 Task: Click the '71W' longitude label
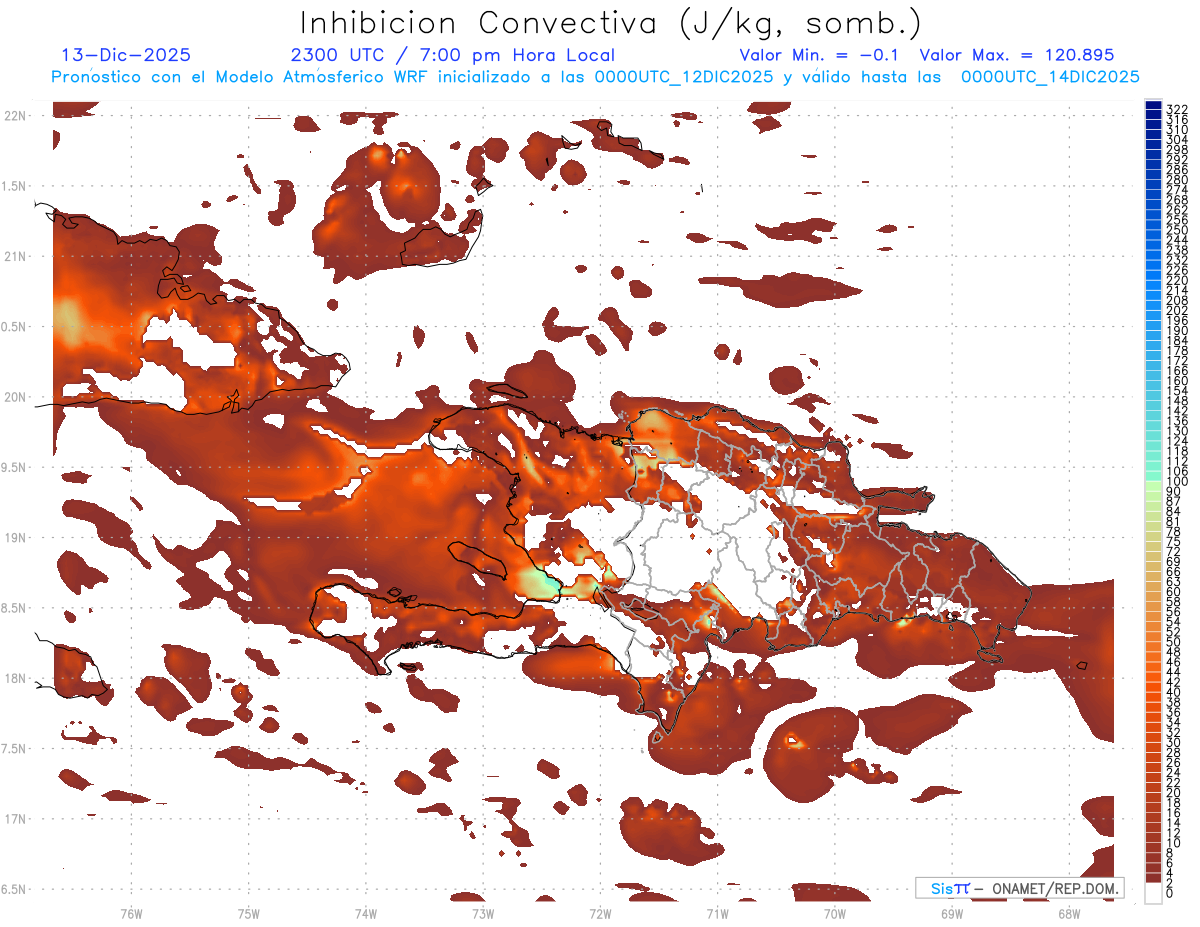coord(717,914)
